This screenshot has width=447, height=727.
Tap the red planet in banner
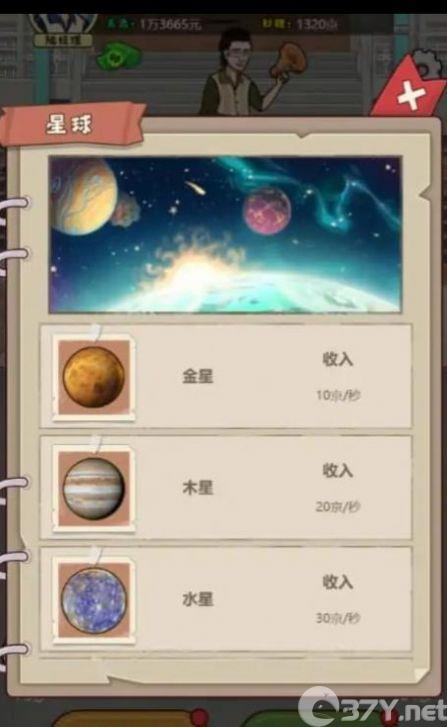coord(268,210)
